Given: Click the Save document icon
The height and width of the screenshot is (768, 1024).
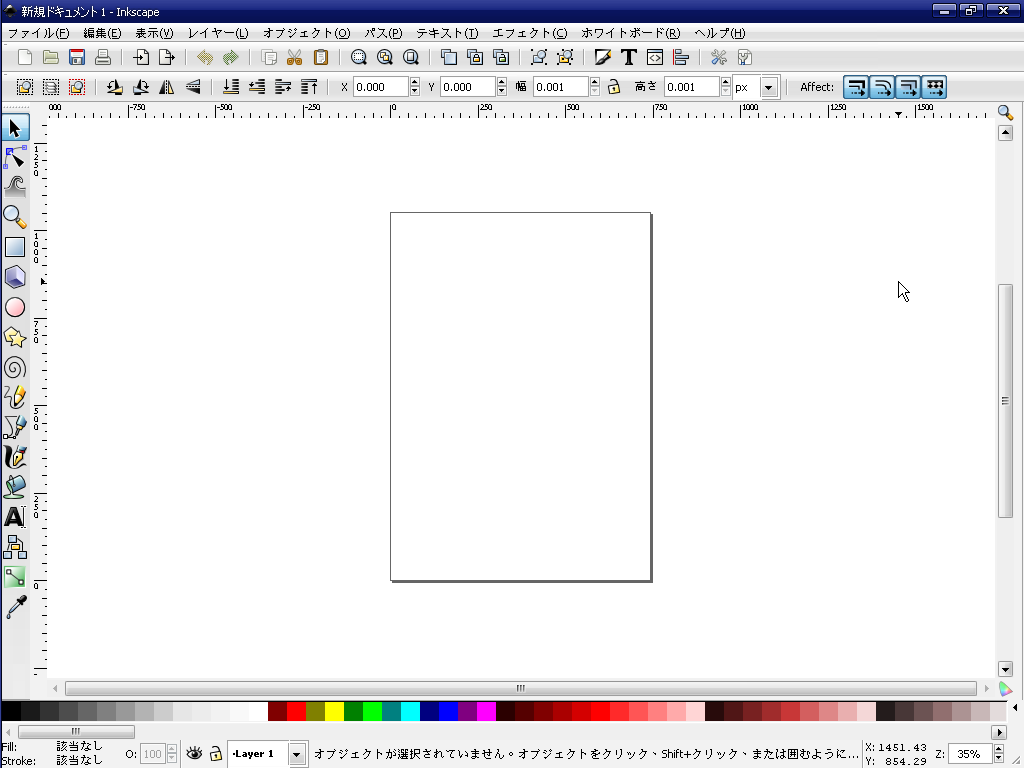Looking at the screenshot, I should point(77,57).
